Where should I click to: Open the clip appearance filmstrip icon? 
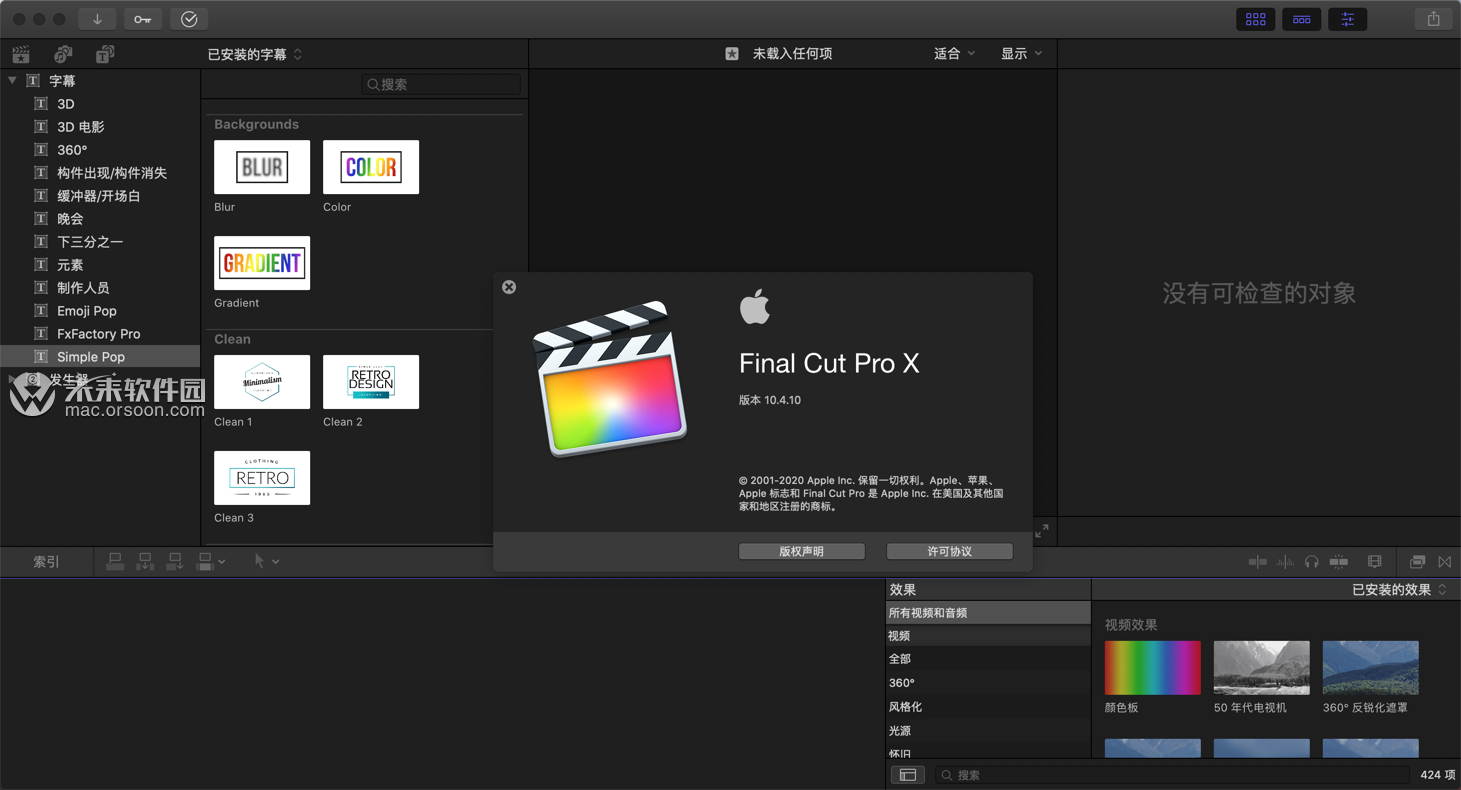(1375, 562)
